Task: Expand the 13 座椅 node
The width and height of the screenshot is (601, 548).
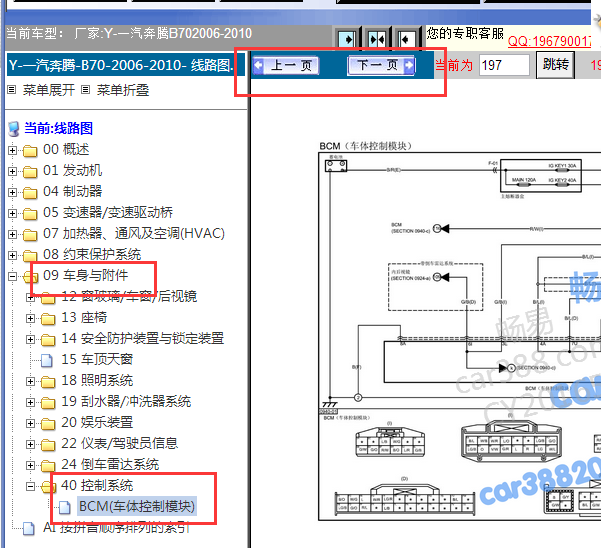Action: (x=31, y=318)
